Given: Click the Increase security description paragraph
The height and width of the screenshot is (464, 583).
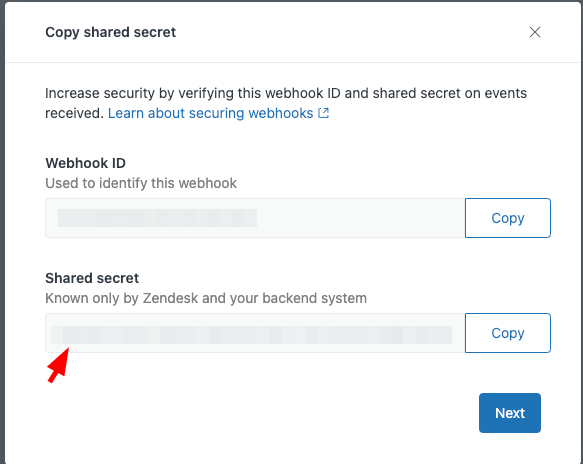Looking at the screenshot, I should coord(286,103).
